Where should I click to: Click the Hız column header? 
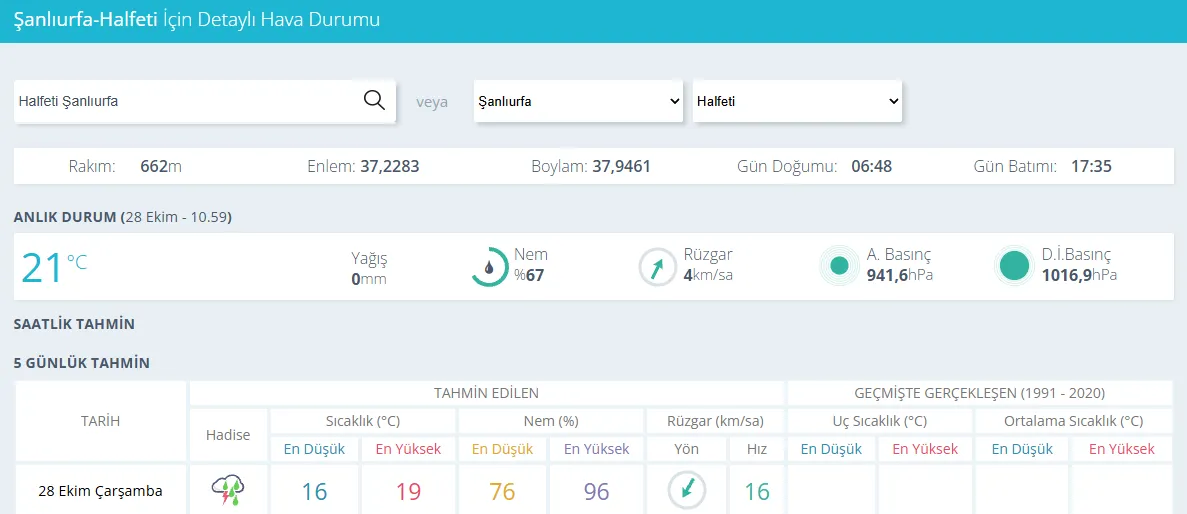[757, 449]
